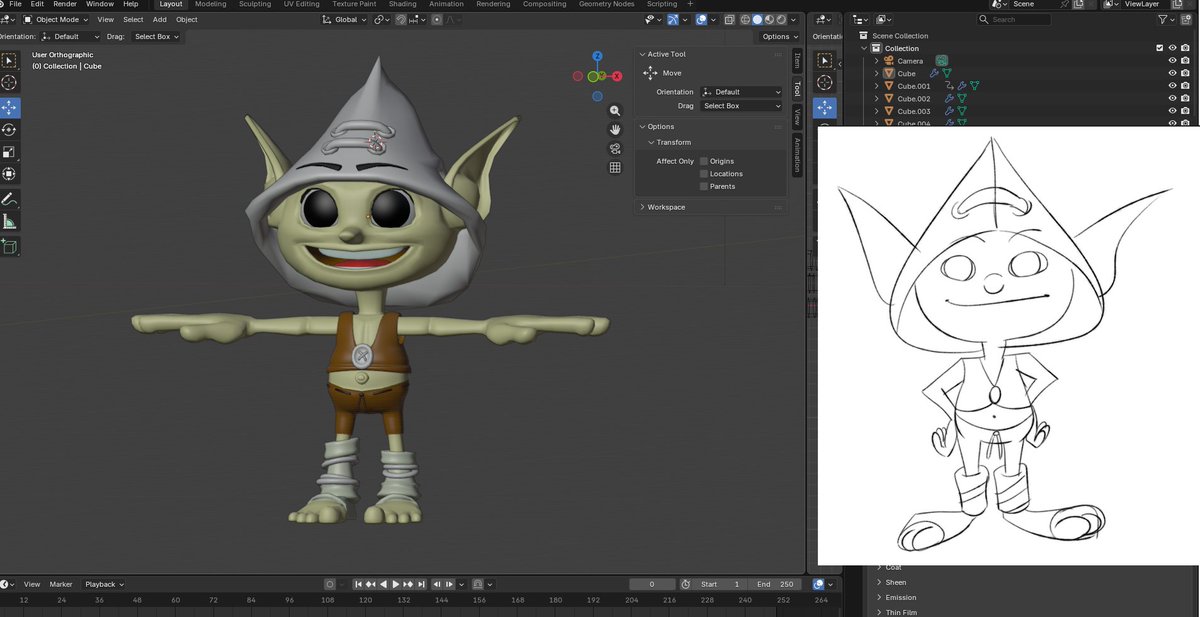Open the Playback popover in the timeline
The height and width of the screenshot is (617, 1200).
102,584
